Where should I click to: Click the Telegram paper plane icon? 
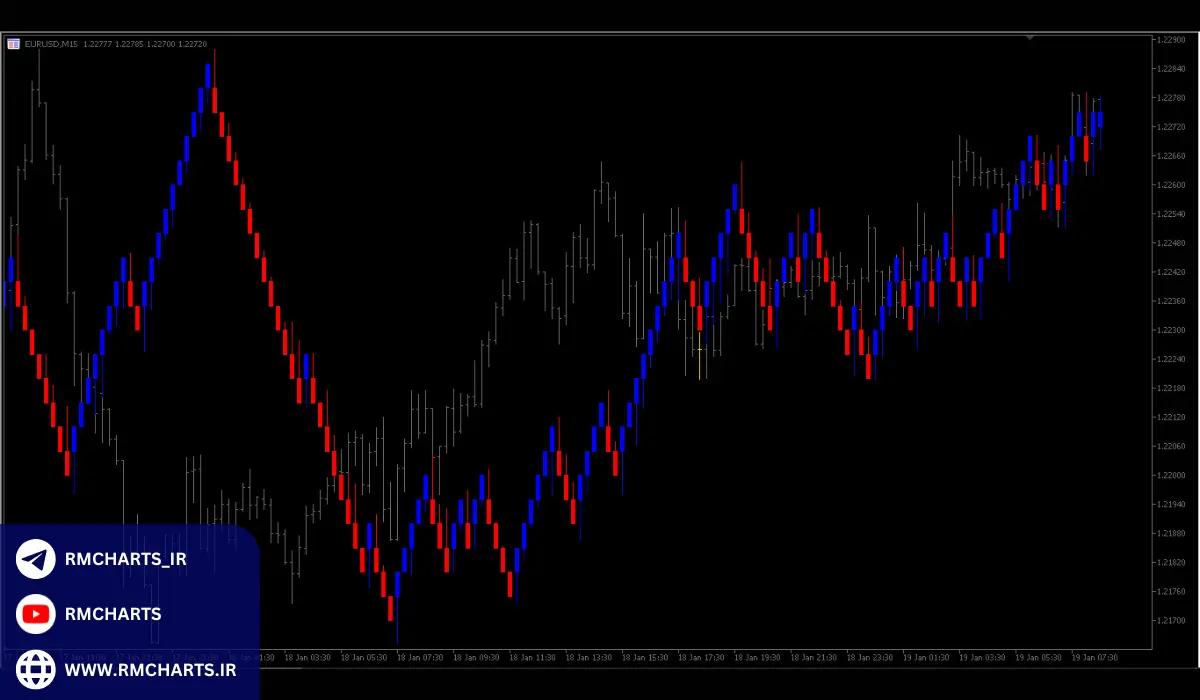click(x=36, y=559)
